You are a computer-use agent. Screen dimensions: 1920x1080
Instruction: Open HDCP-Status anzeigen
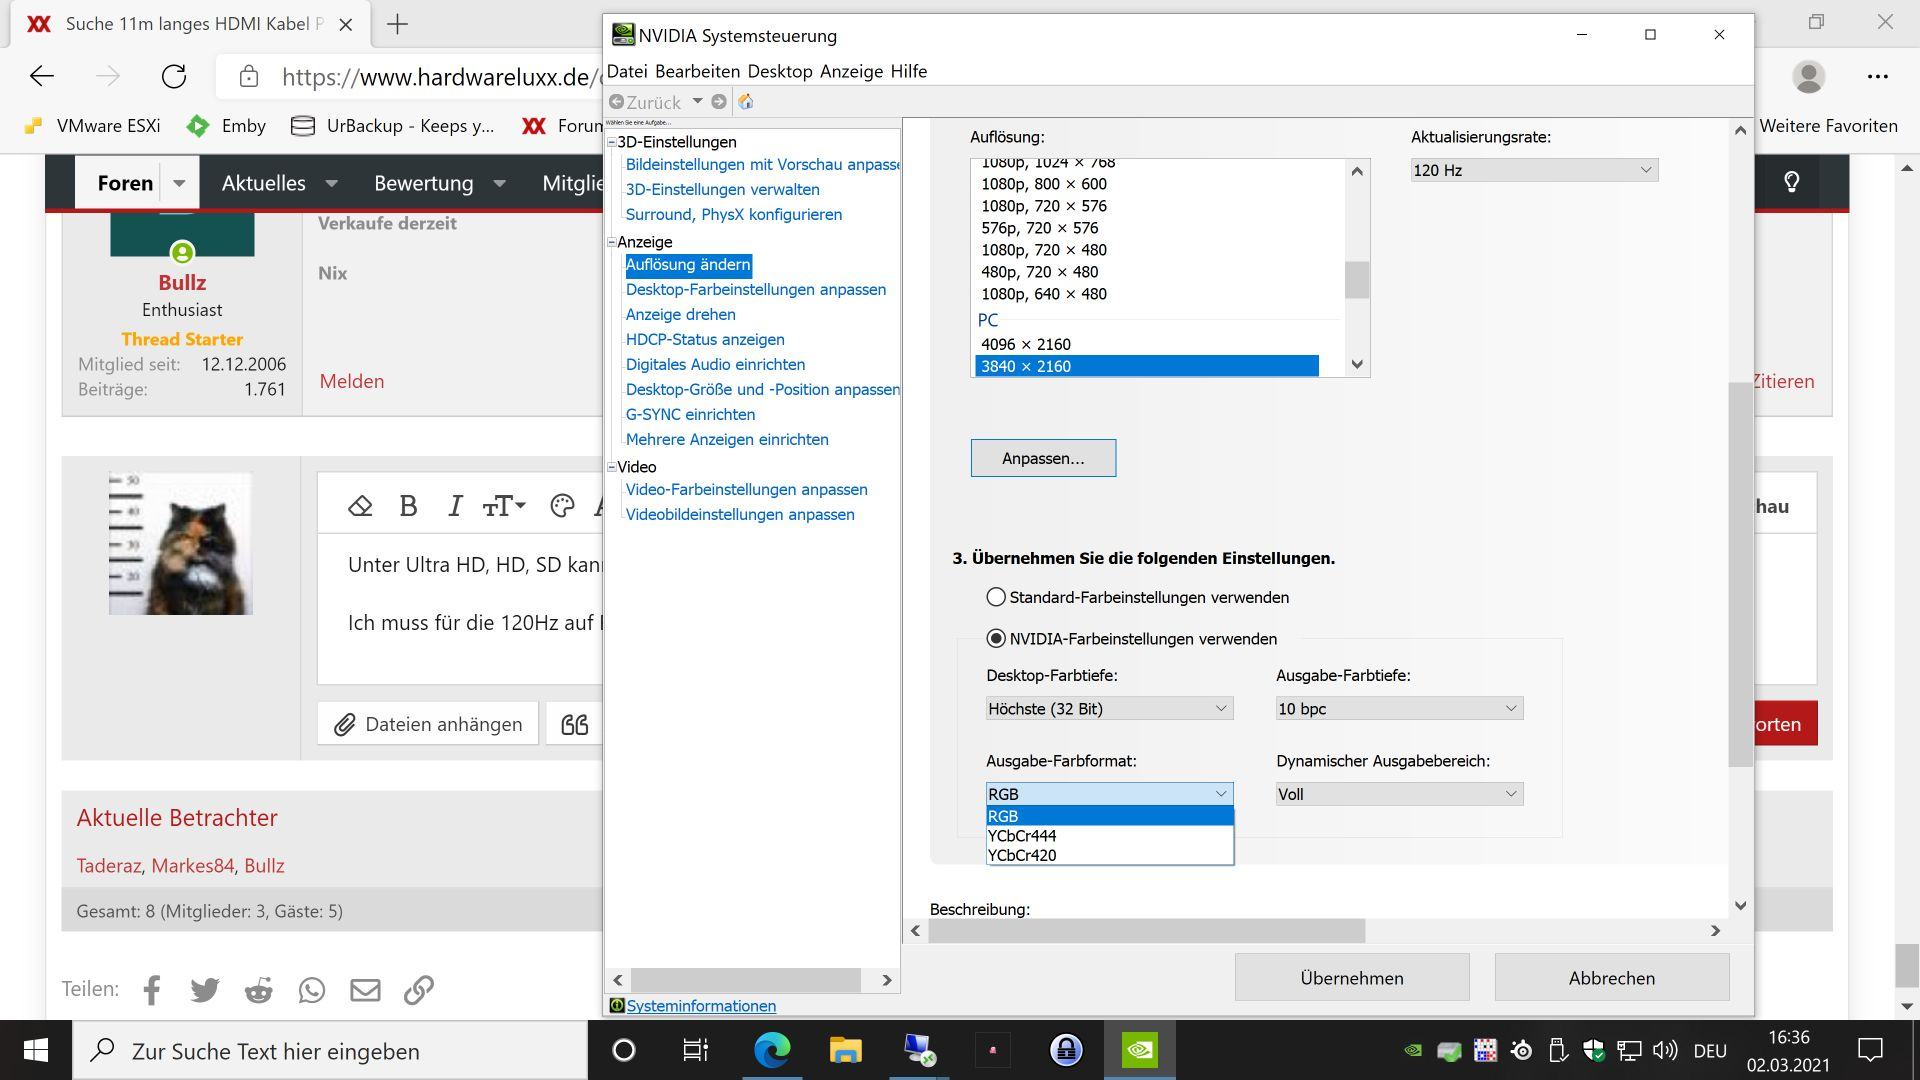pos(705,339)
